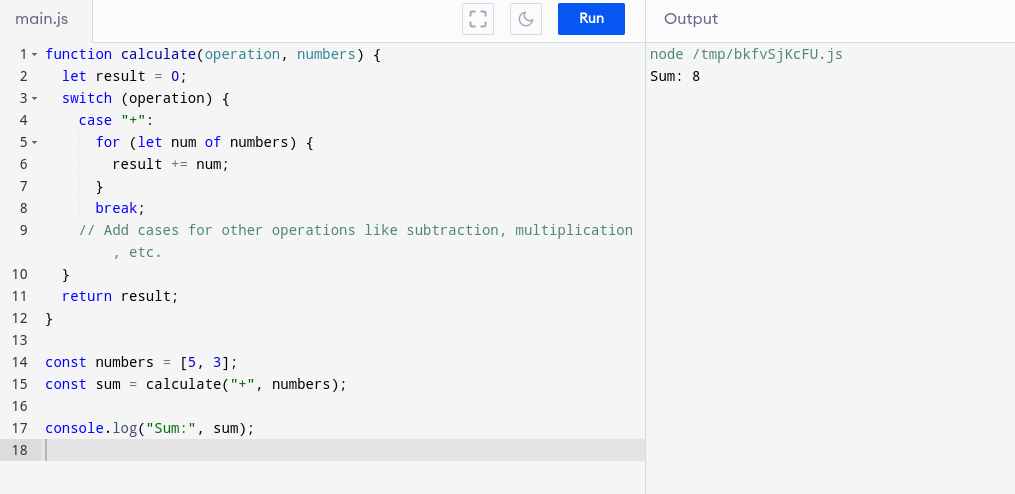The height and width of the screenshot is (494, 1015).
Task: Click the 'return result;' line
Action: tap(120, 297)
